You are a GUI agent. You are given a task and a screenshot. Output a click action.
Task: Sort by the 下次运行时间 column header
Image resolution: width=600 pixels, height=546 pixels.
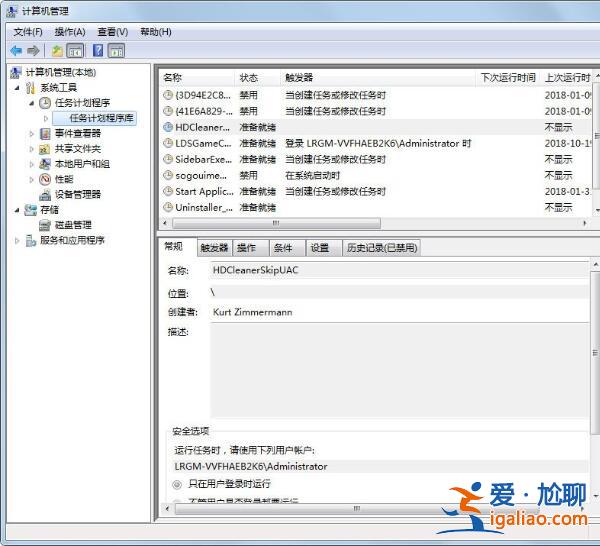click(508, 78)
